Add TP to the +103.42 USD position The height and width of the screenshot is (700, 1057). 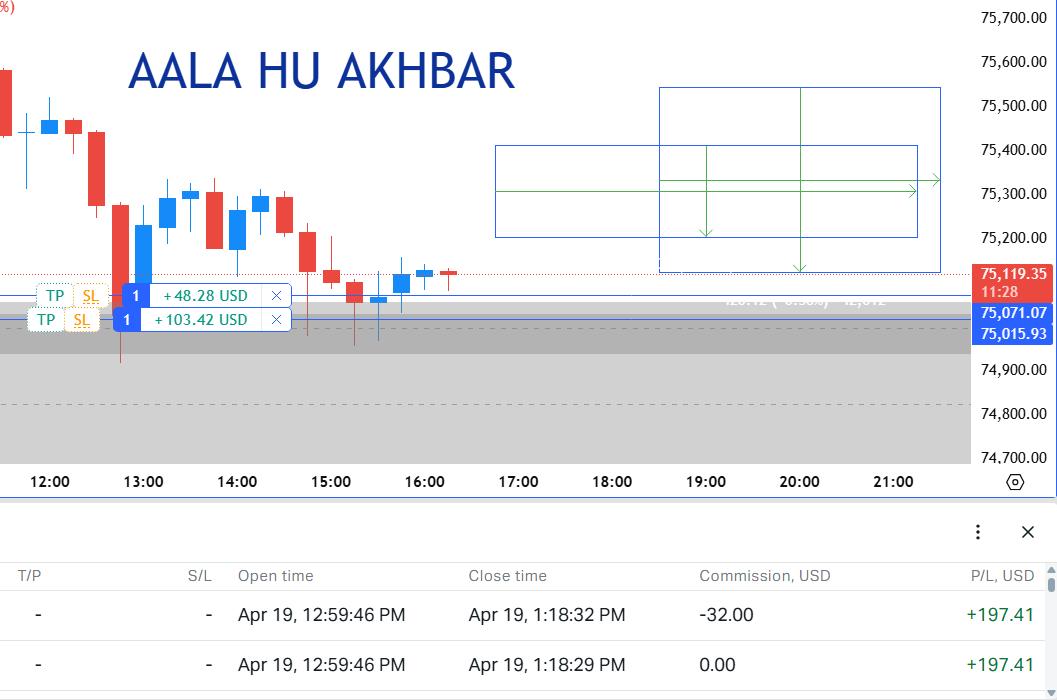point(45,320)
